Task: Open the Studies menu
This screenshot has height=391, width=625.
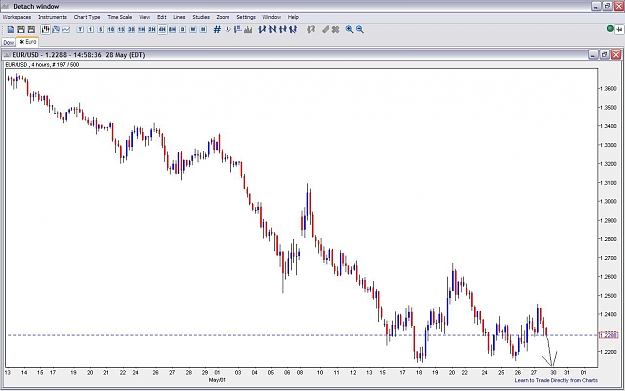Action: coord(201,17)
